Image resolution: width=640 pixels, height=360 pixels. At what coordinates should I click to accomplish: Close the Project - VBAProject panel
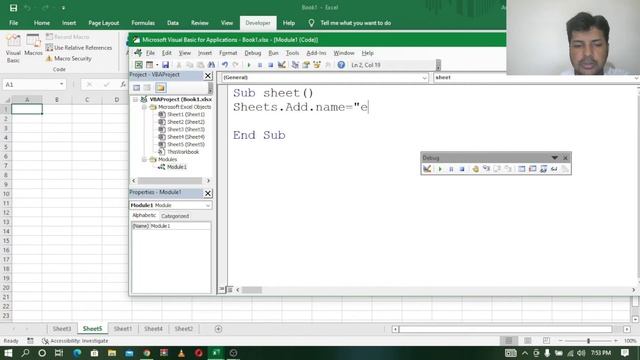208,76
